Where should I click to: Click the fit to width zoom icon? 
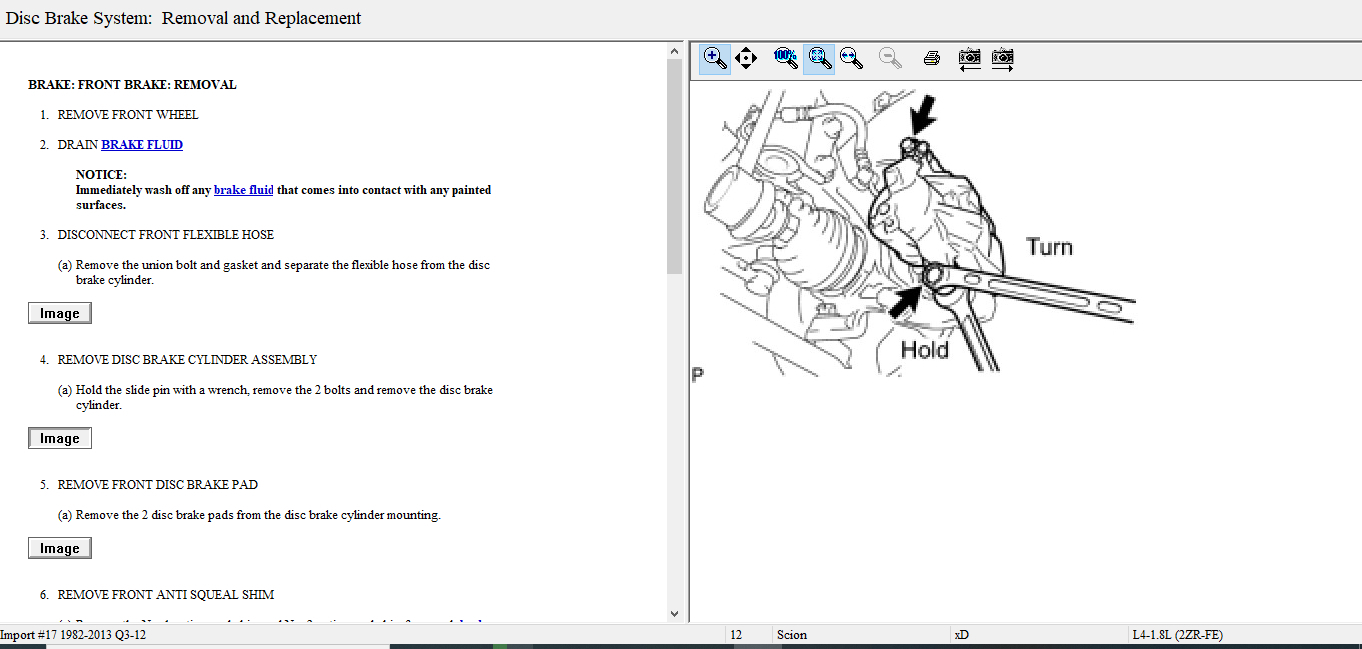tap(852, 58)
